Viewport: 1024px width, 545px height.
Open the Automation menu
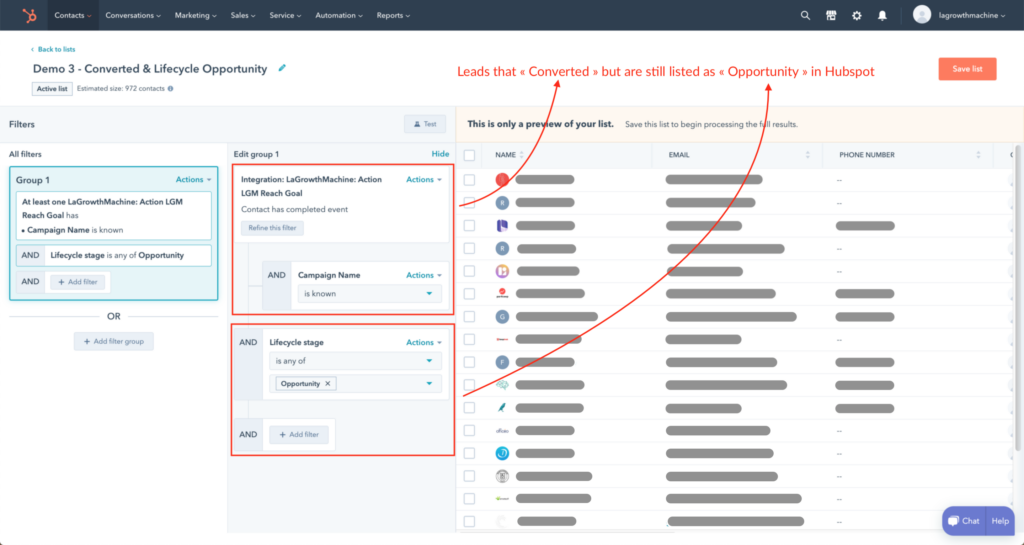(x=338, y=15)
